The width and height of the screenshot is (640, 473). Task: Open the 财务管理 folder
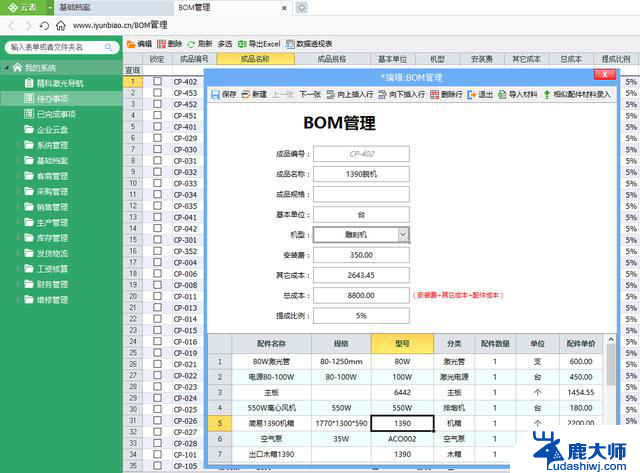tap(46, 284)
